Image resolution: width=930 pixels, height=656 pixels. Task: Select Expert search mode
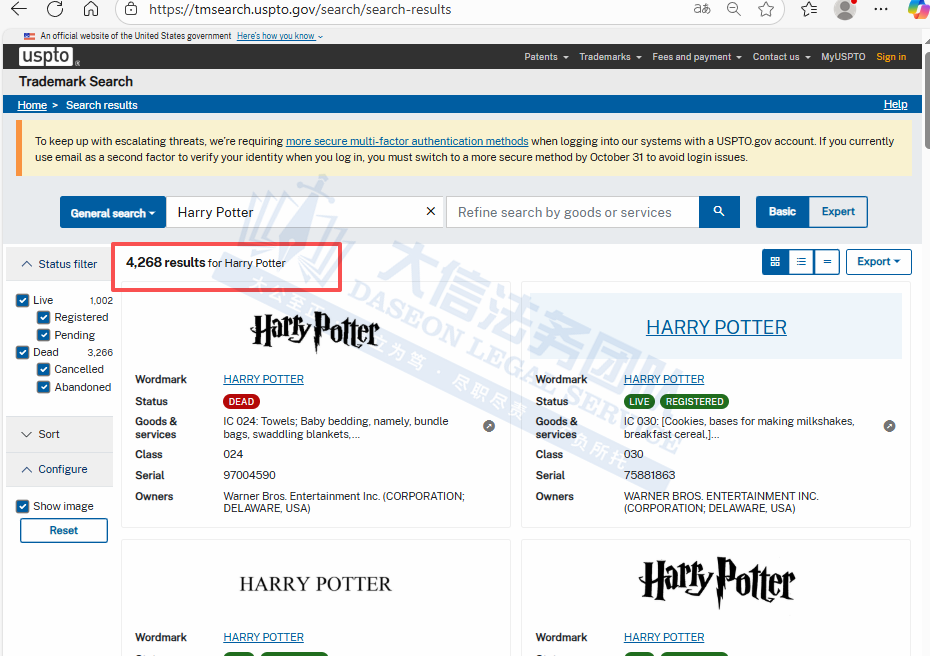pos(838,212)
